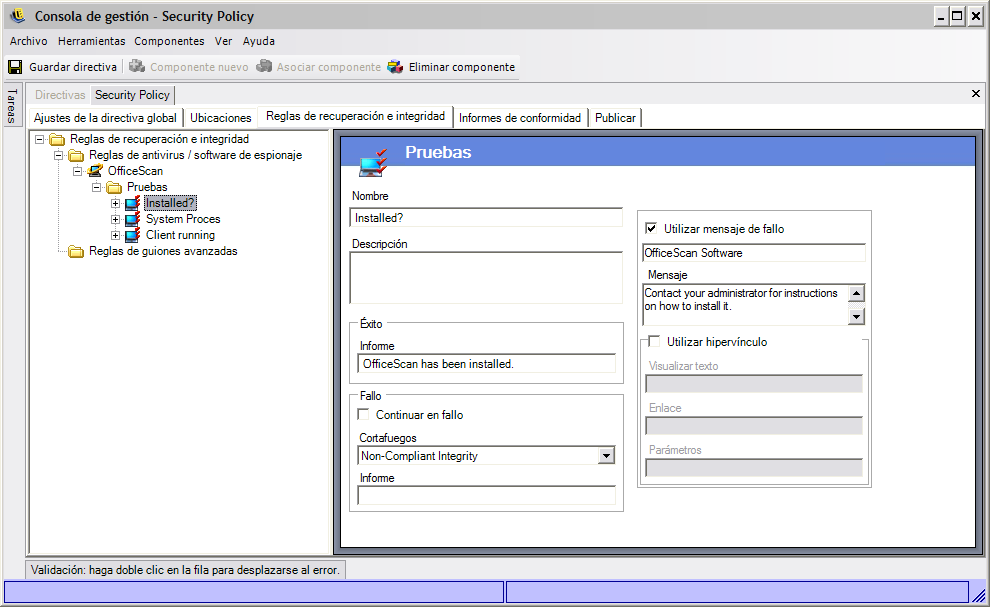The height and width of the screenshot is (607, 990).
Task: Click Eliminar componente button label
Action: point(462,67)
